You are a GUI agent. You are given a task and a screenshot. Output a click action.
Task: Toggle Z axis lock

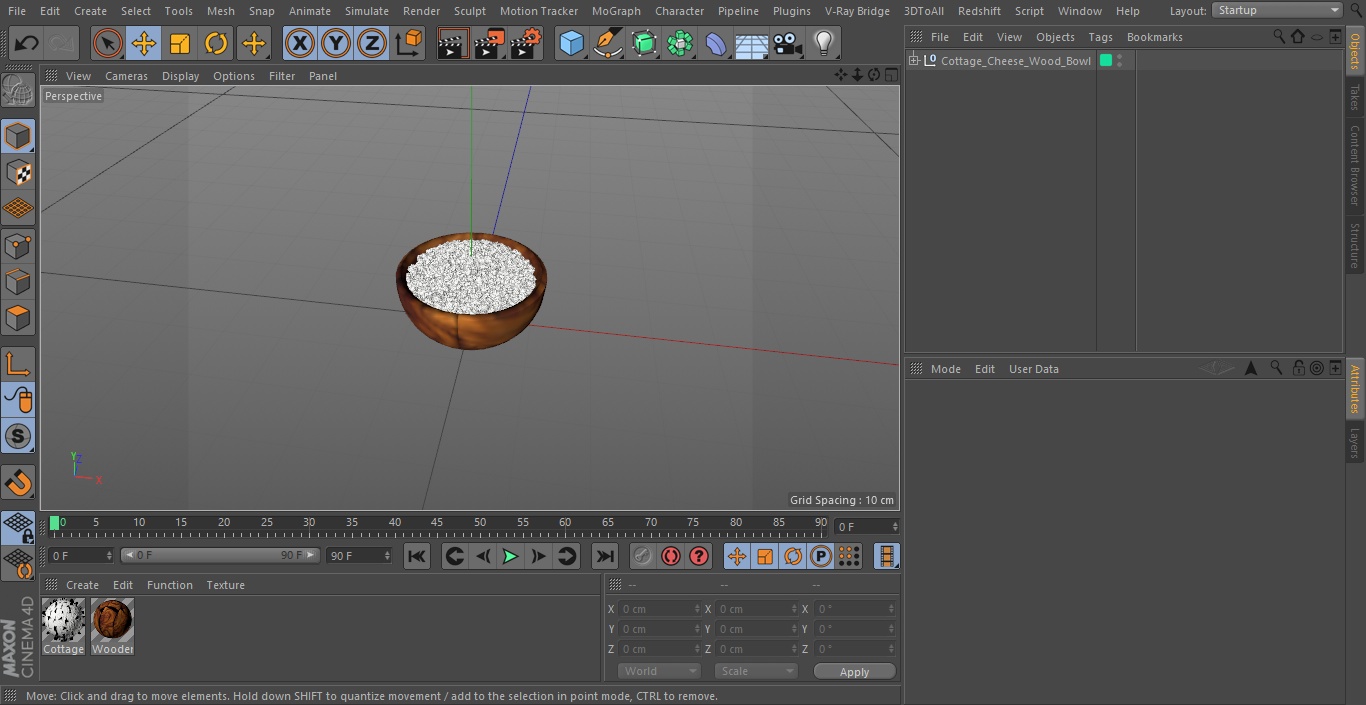[x=372, y=43]
